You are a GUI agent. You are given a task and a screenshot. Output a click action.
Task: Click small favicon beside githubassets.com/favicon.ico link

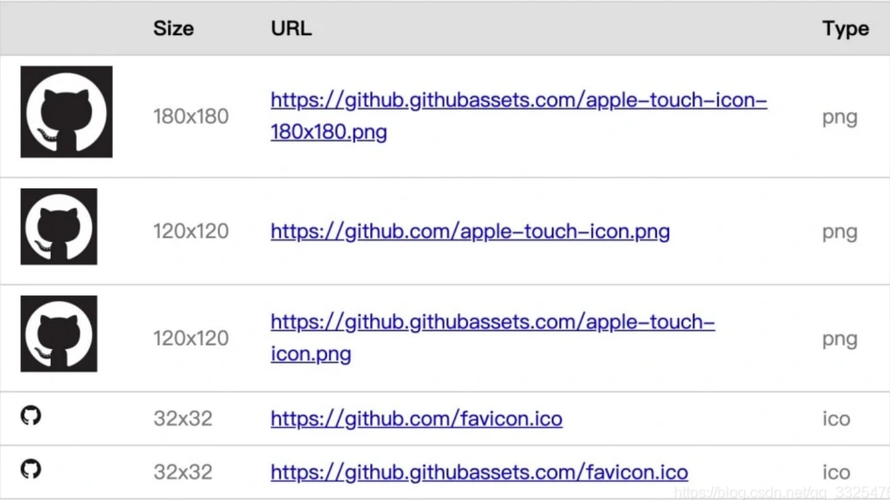click(31, 468)
